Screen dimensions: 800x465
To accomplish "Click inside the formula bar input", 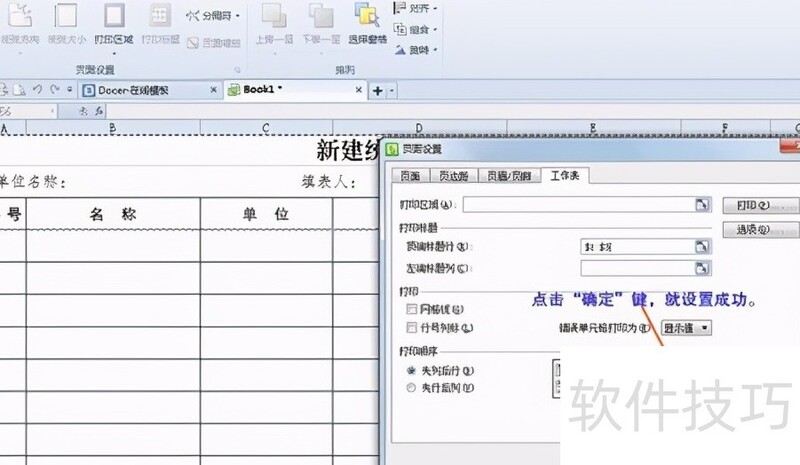I will [x=453, y=111].
